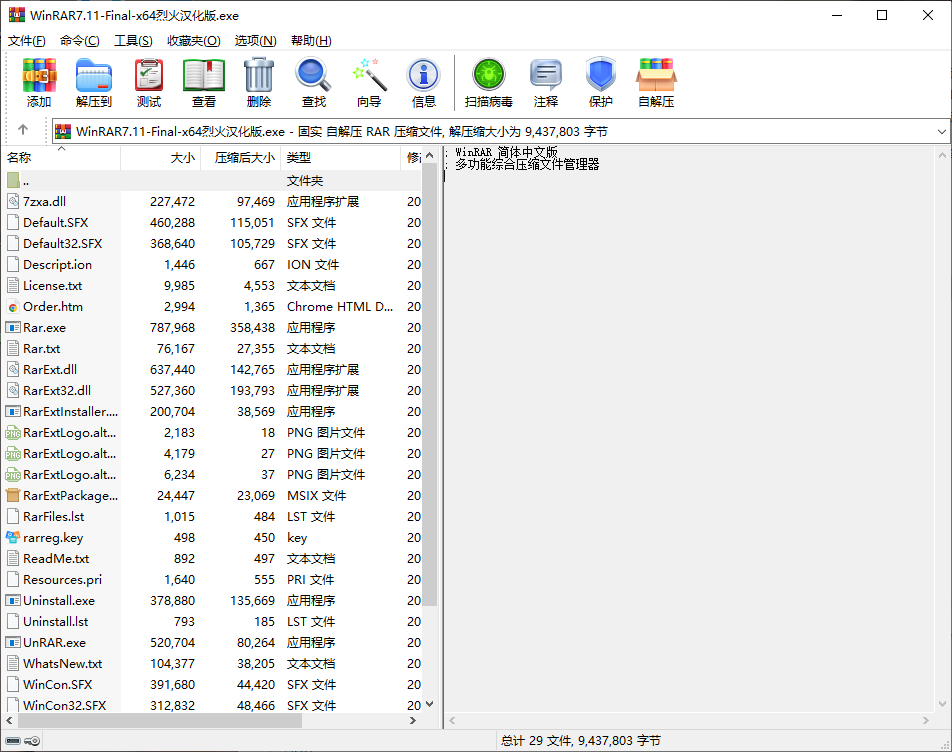952x752 pixels.
Task: Launch the 向导 (Wizard) wand icon
Action: pyautogui.click(x=369, y=83)
